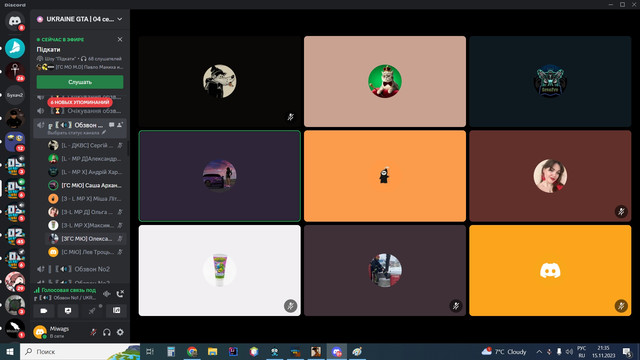Disconnect from the voice call
This screenshot has width=640, height=360.
tap(120, 294)
